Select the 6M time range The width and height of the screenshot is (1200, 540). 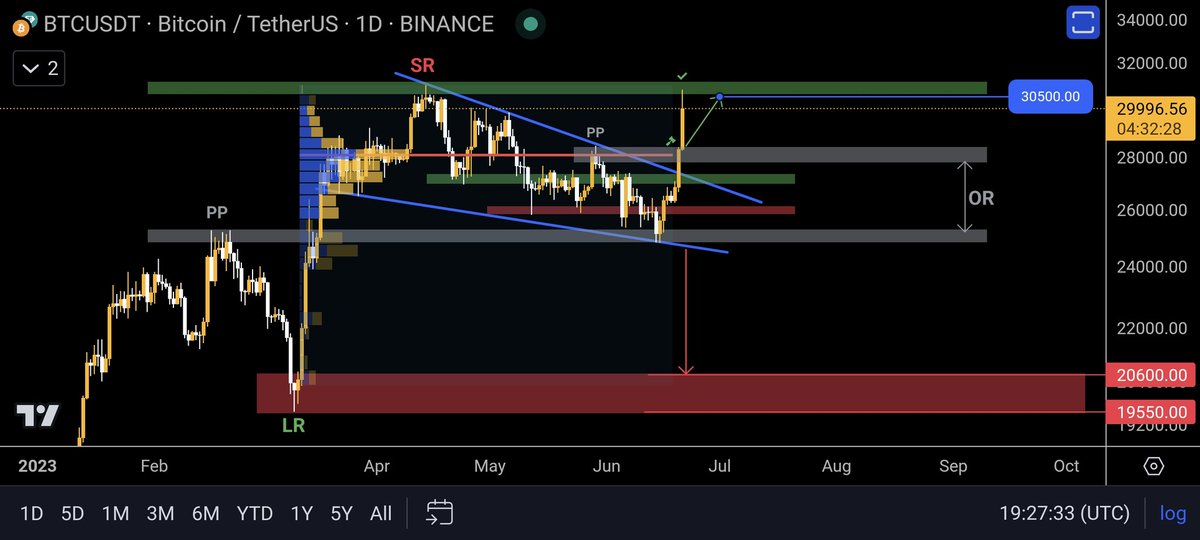coord(205,514)
